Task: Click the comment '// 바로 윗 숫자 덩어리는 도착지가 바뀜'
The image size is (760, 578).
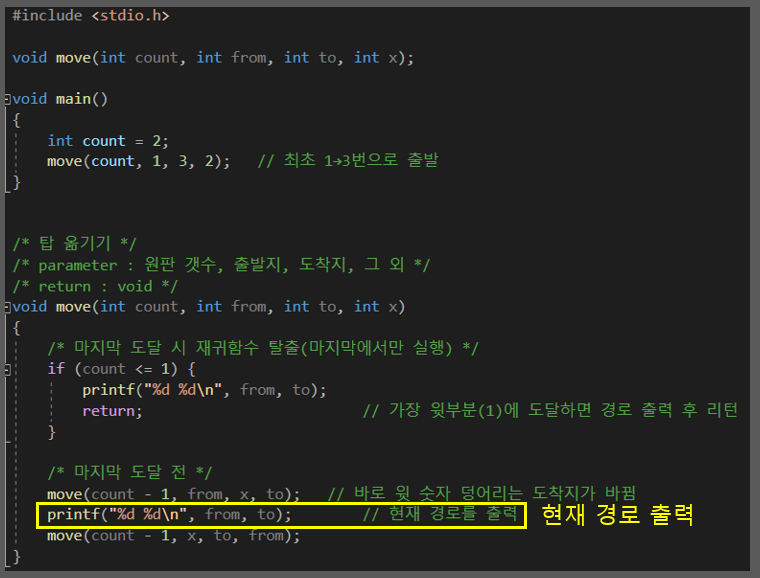Action: tap(482, 493)
